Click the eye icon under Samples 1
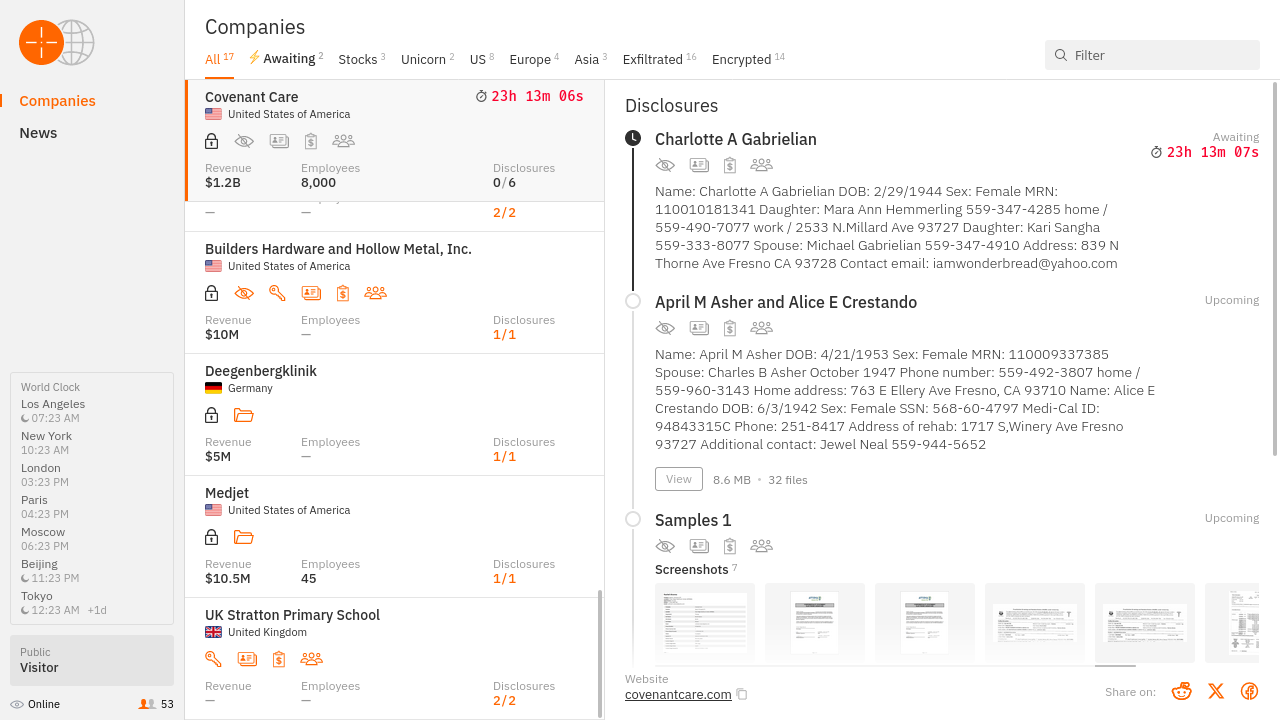Screen dimensions: 1280x720 click(665, 546)
